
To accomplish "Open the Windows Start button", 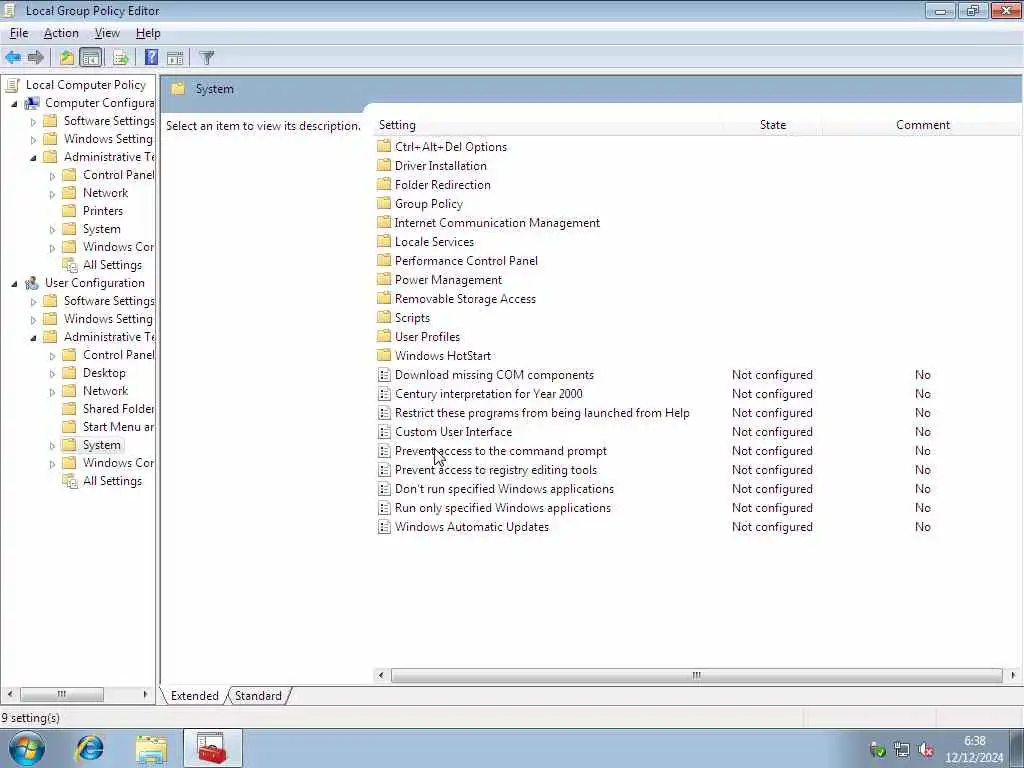I will click(x=27, y=748).
